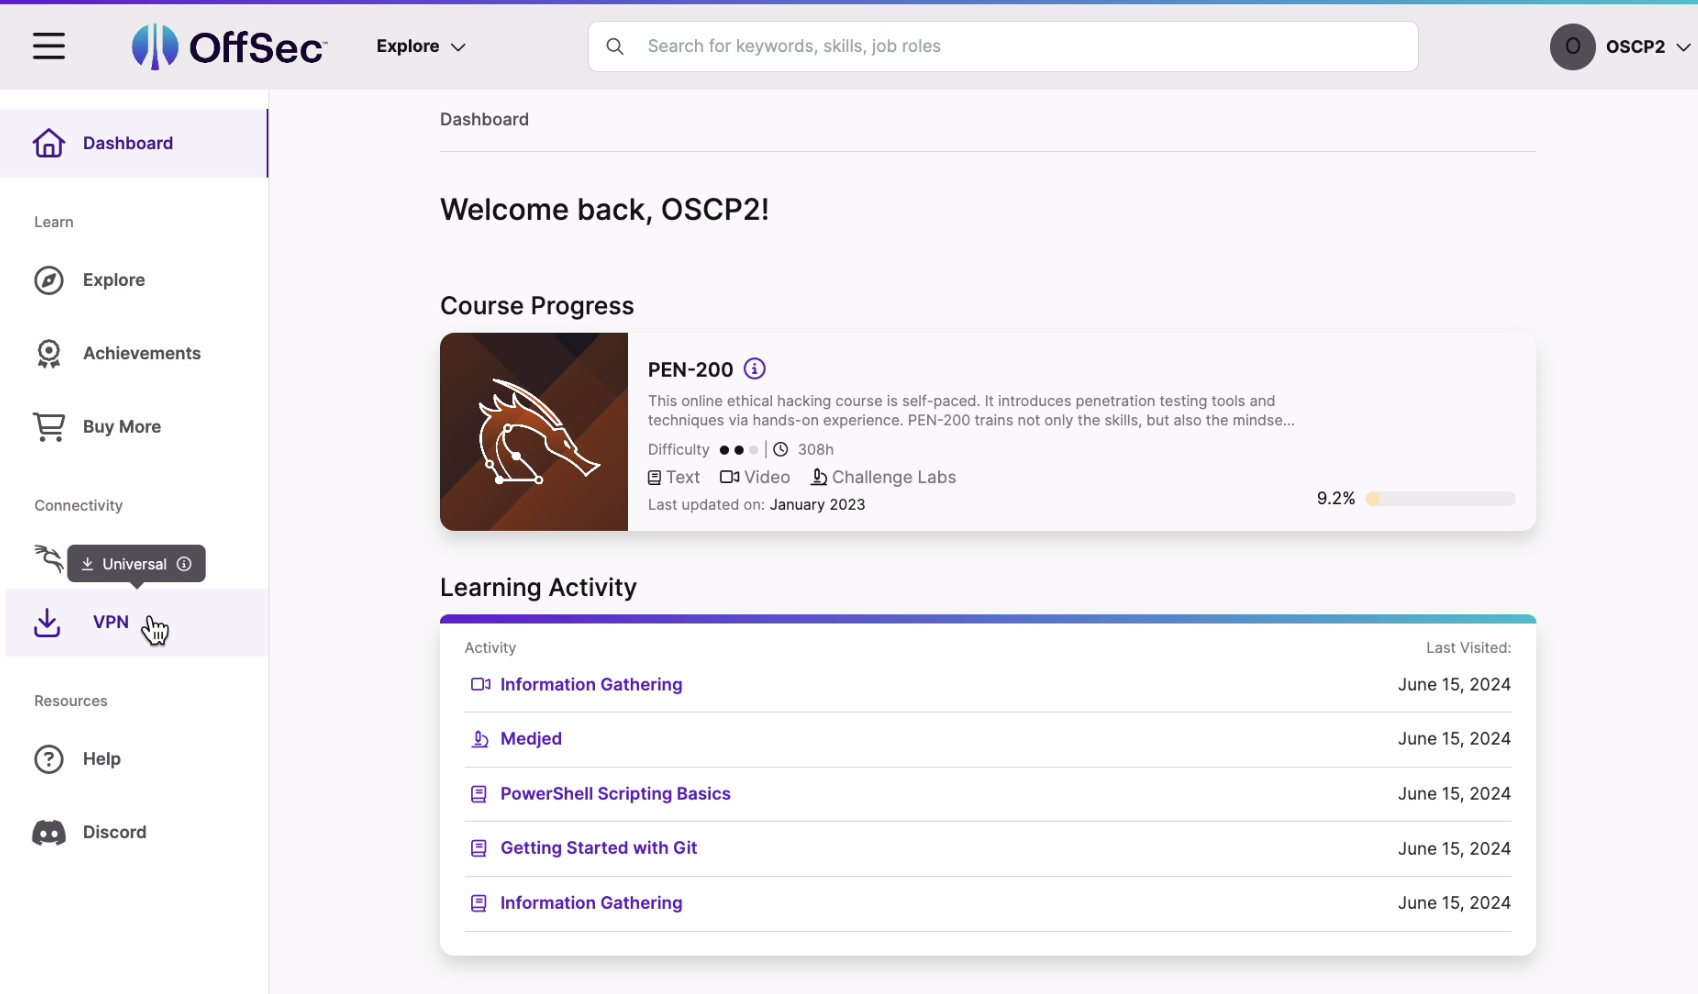Open the Medjed activity link
The width and height of the screenshot is (1698, 994).
(531, 738)
